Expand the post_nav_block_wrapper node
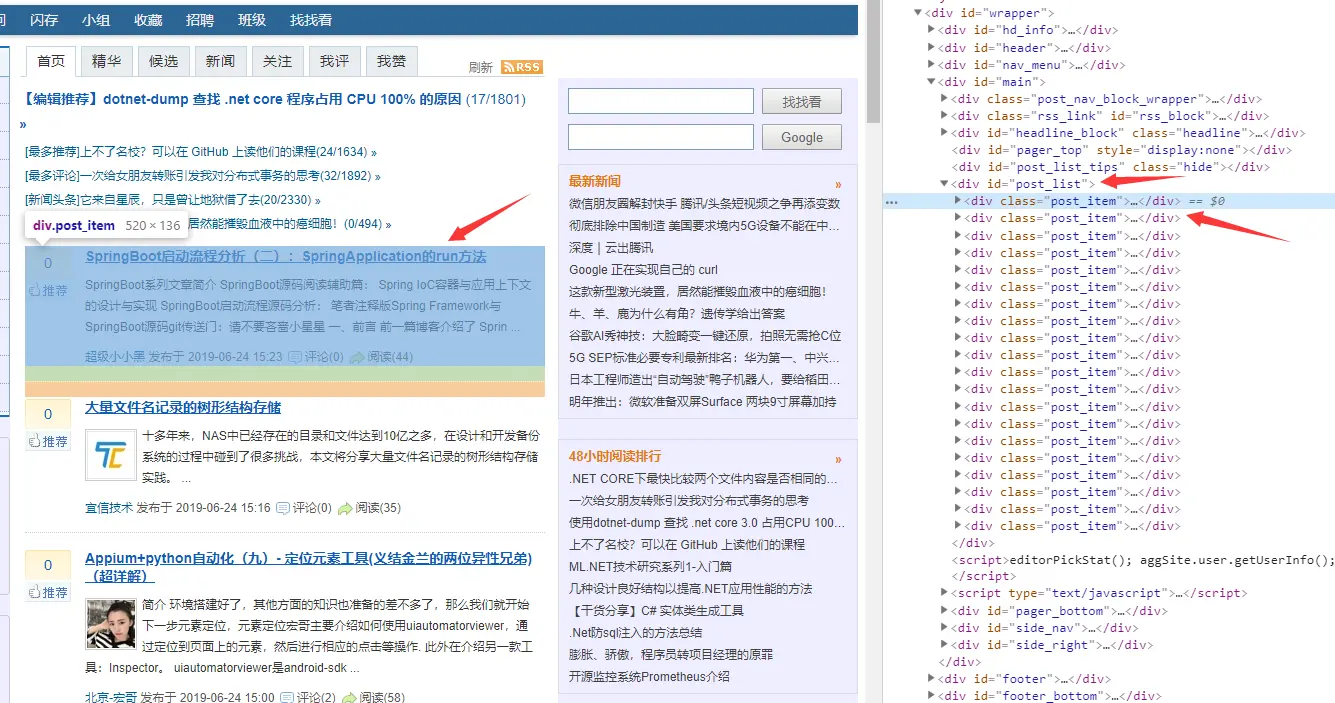This screenshot has width=1335, height=703. pyautogui.click(x=944, y=98)
